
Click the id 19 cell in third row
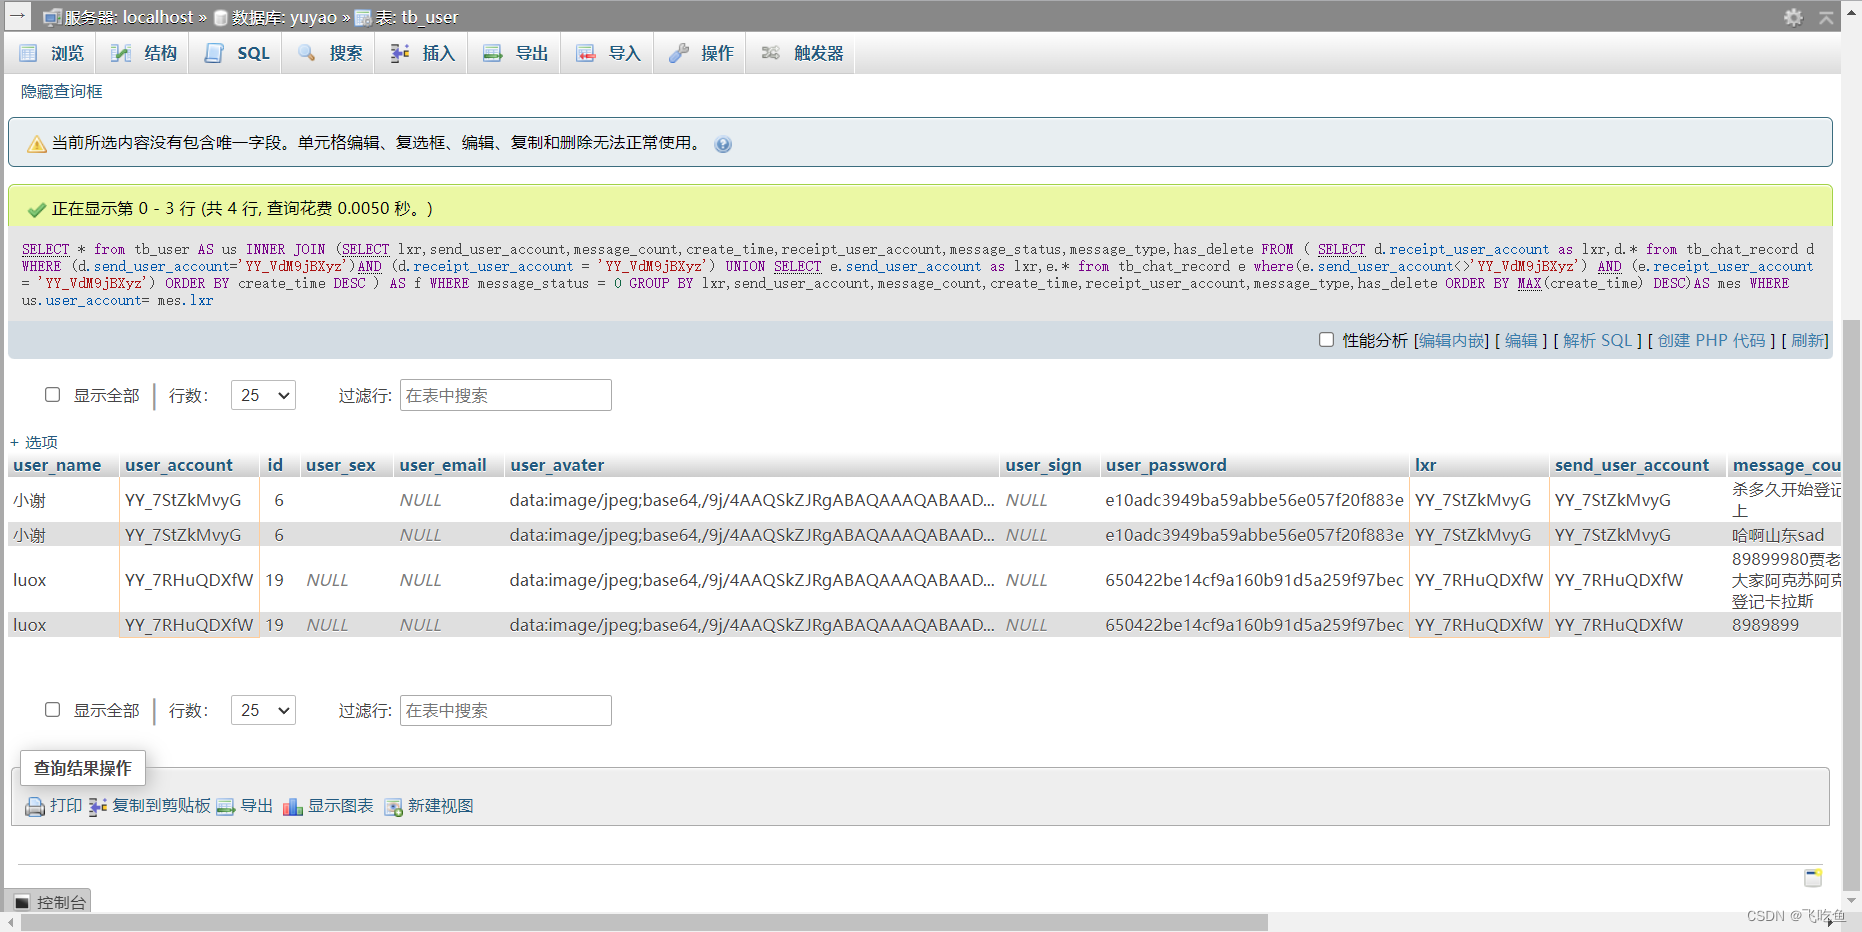279,580
